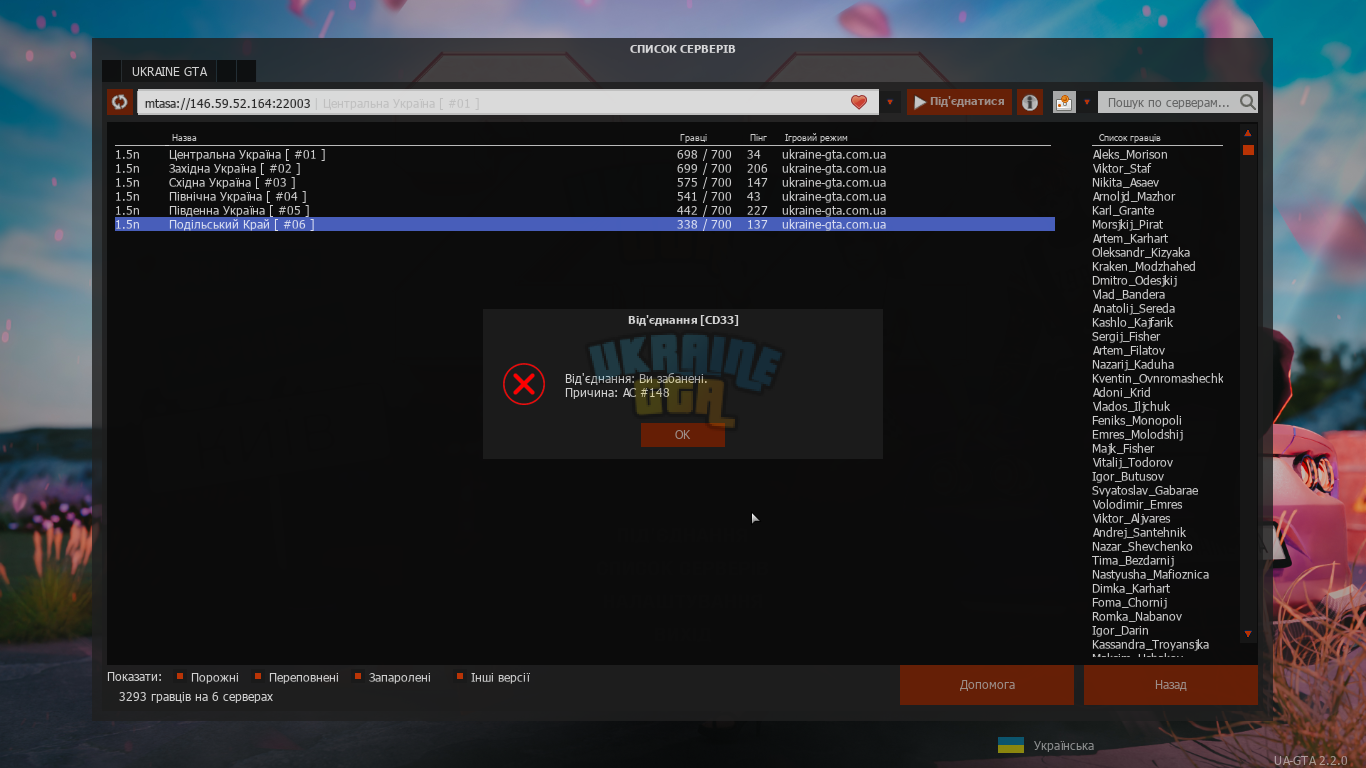Click player Artem_Karhart in the list
Viewport: 1366px width, 768px height.
[x=1130, y=238]
